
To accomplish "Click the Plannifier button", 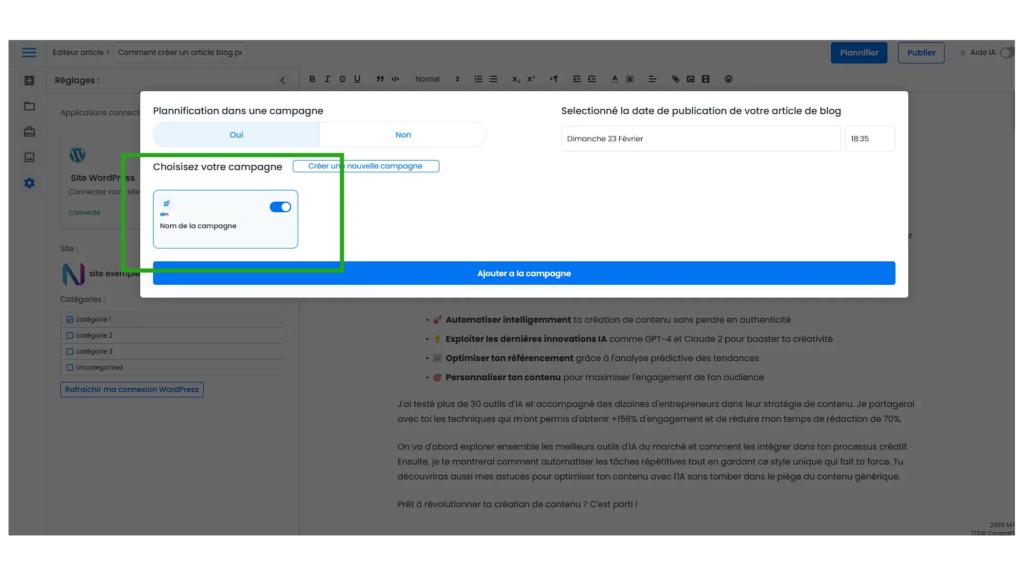I will click(859, 53).
